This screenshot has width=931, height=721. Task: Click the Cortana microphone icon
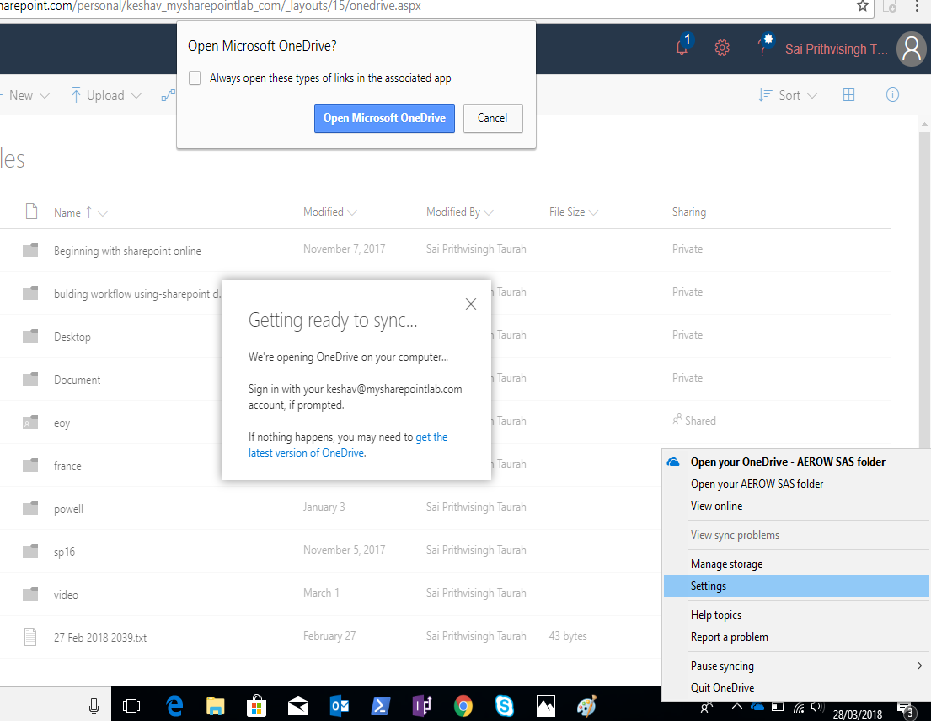point(94,706)
